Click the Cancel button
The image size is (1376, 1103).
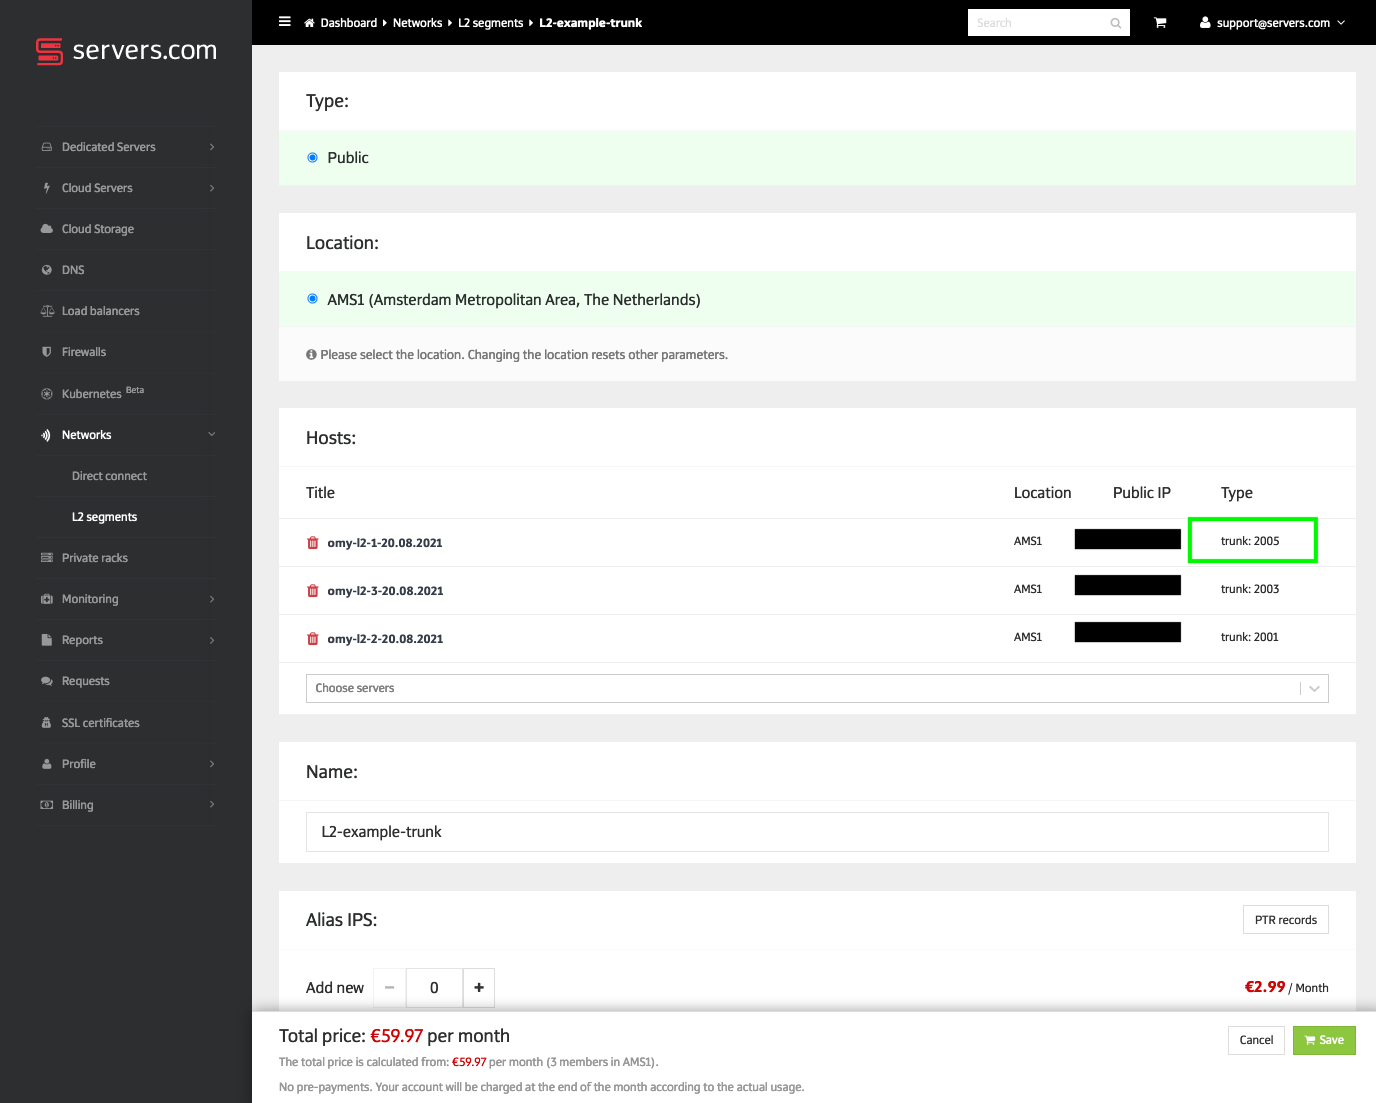click(1256, 1040)
